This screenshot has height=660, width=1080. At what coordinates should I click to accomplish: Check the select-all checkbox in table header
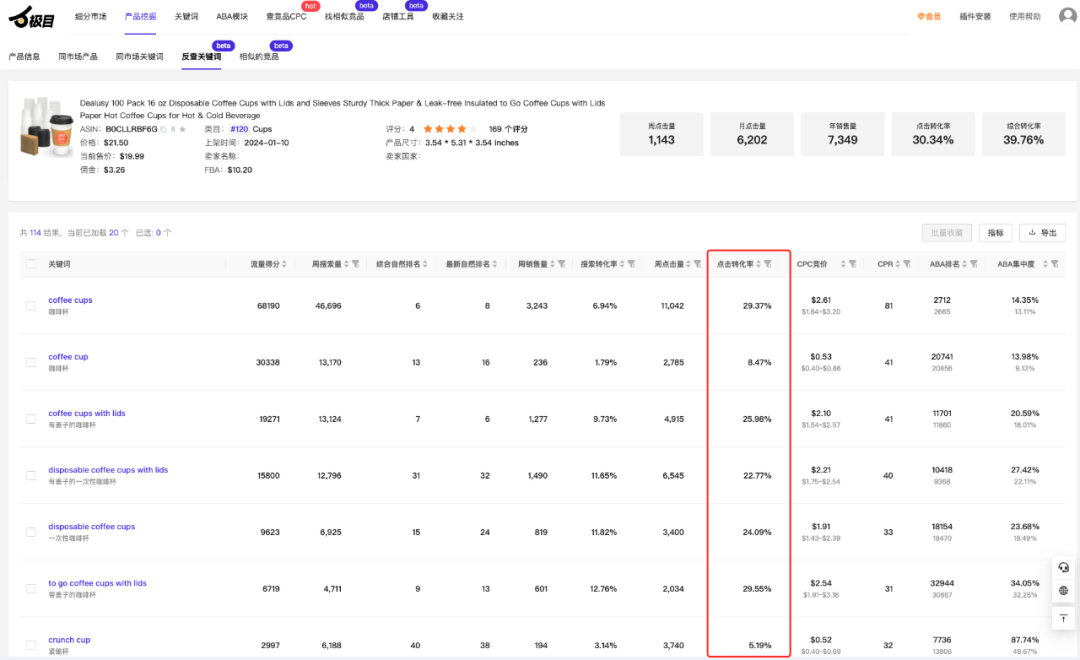click(31, 264)
